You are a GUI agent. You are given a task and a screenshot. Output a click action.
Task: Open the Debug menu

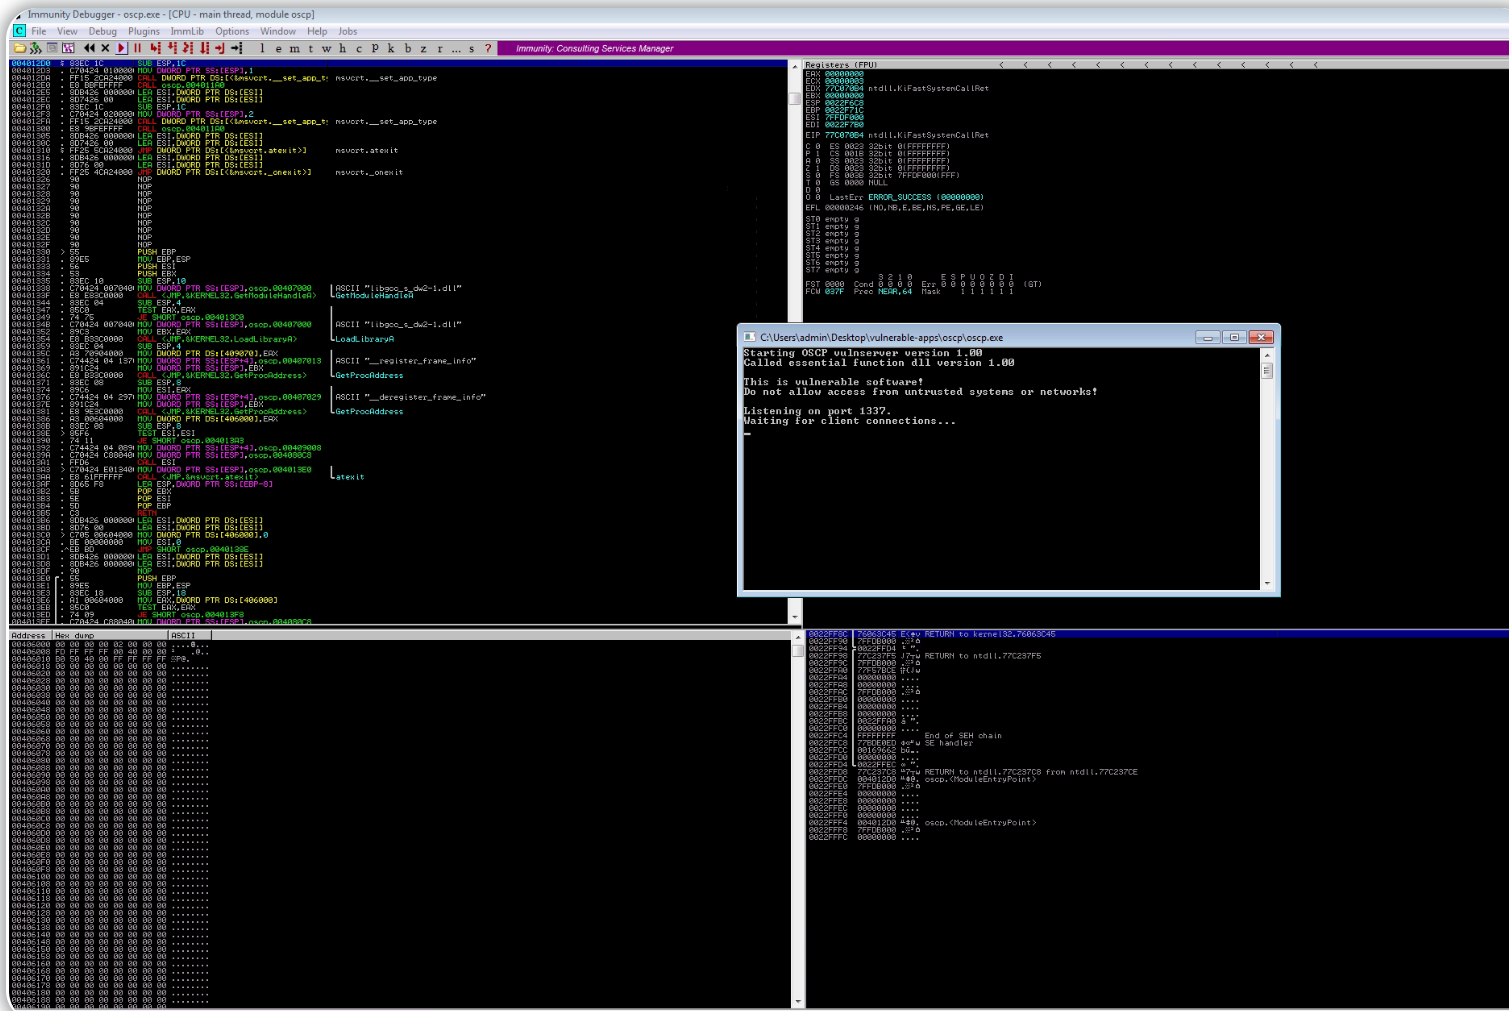coord(102,31)
